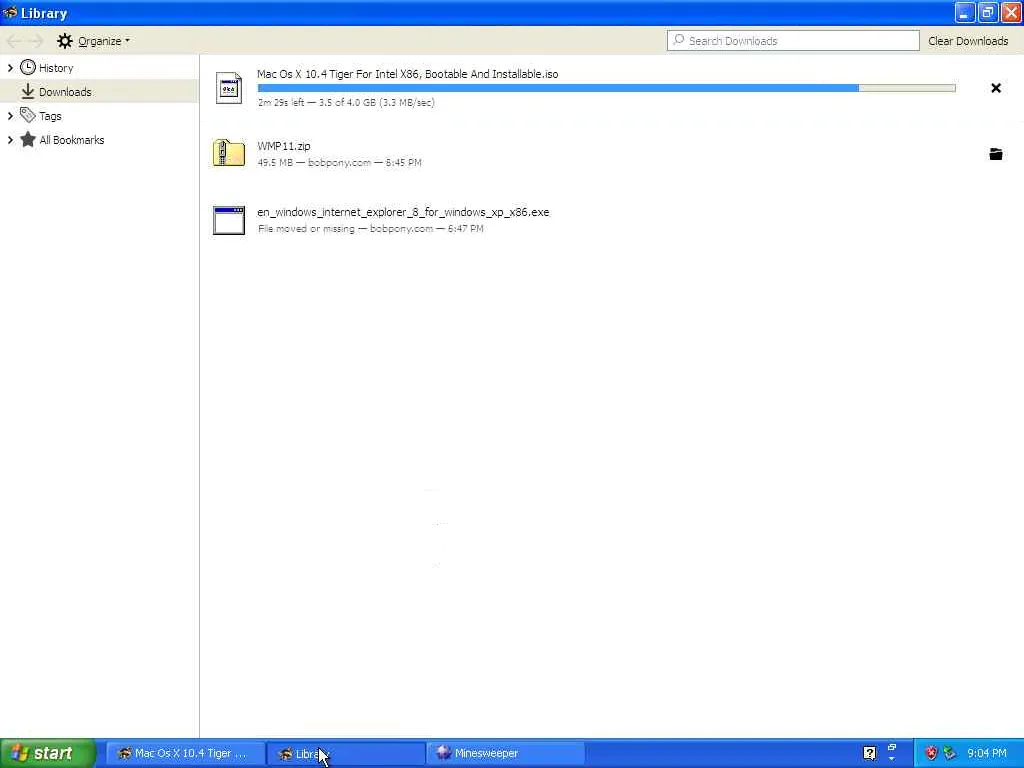This screenshot has height=768, width=1024.
Task: Open containing folder for WMP11.zip
Action: tap(995, 154)
